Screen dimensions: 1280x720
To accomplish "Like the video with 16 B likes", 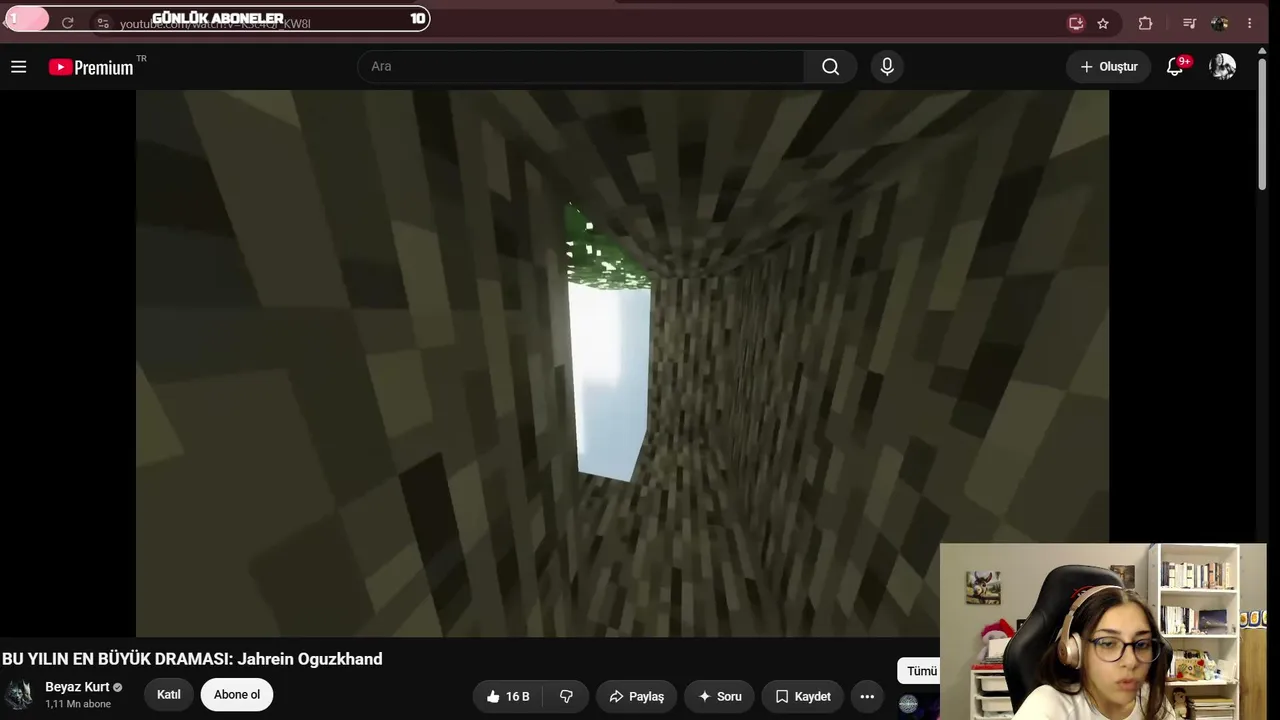I will [508, 696].
